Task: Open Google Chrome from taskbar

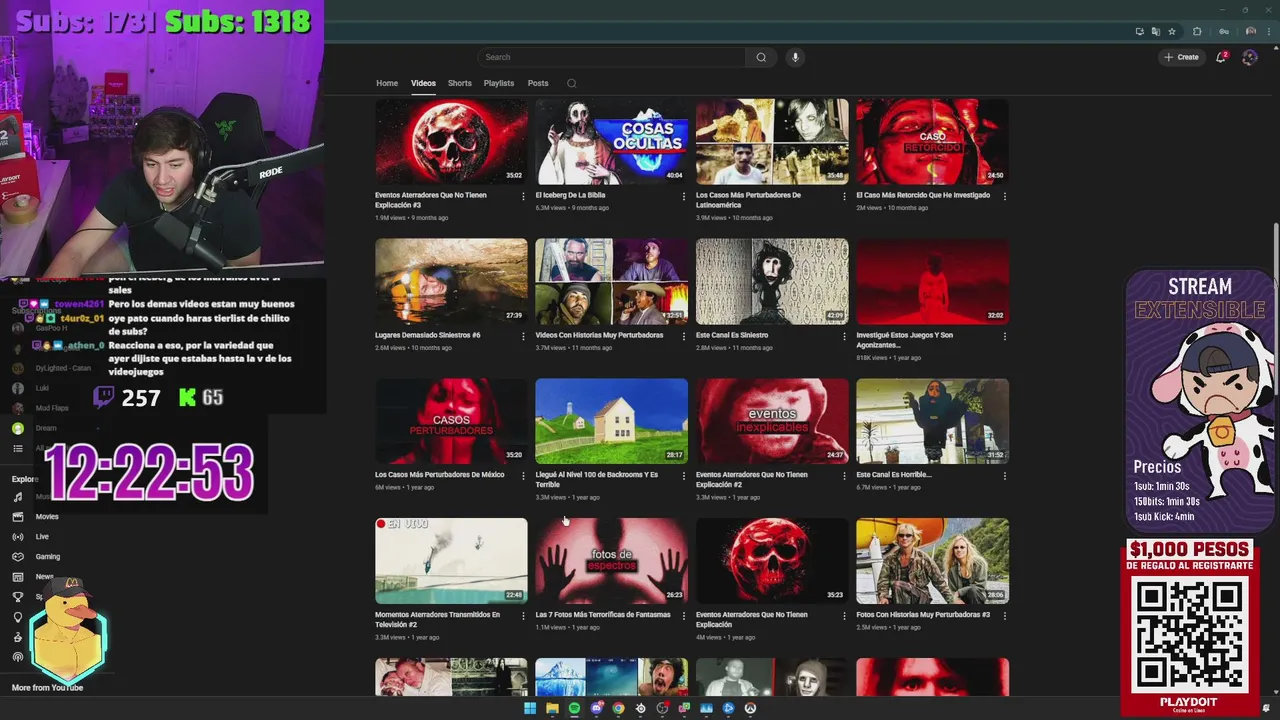Action: (x=618, y=708)
